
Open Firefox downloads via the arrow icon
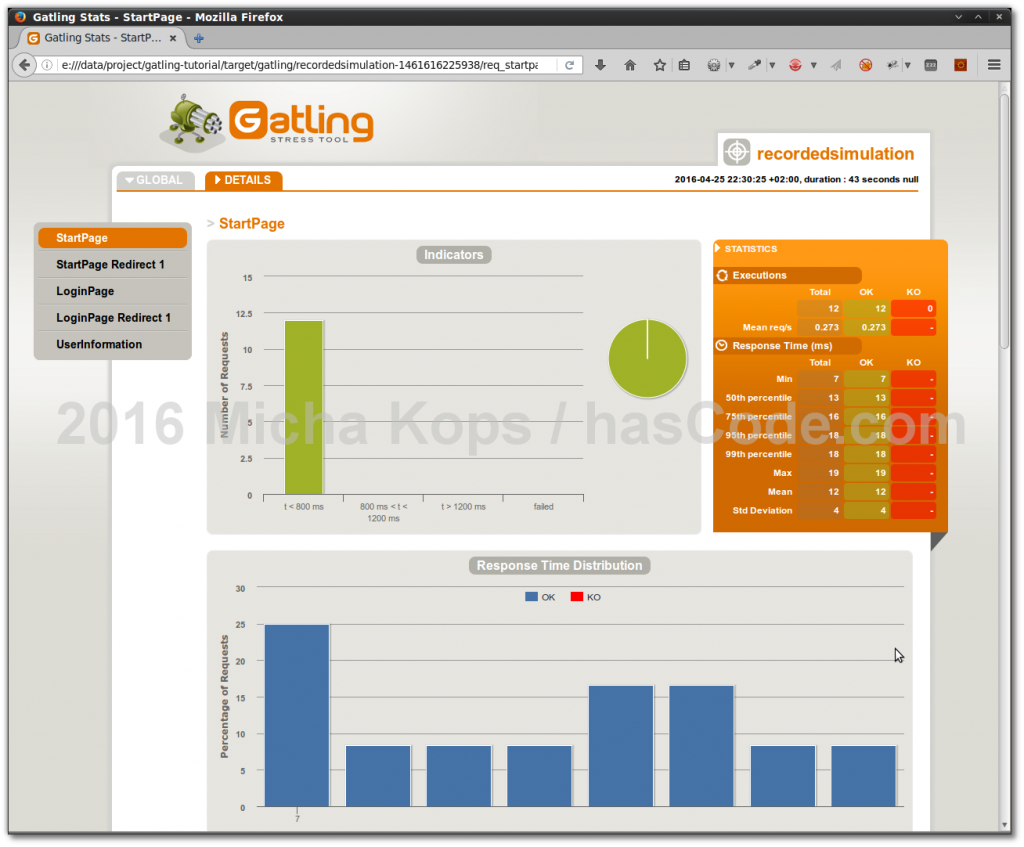pyautogui.click(x=600, y=64)
